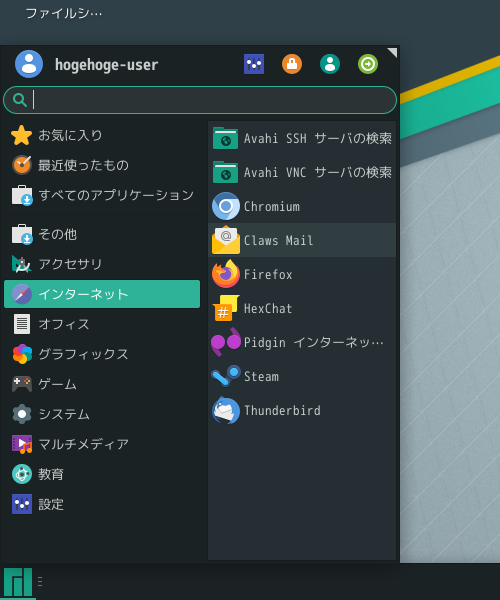Select the 最近使ったもの category
This screenshot has height=600, width=500.
point(102,165)
